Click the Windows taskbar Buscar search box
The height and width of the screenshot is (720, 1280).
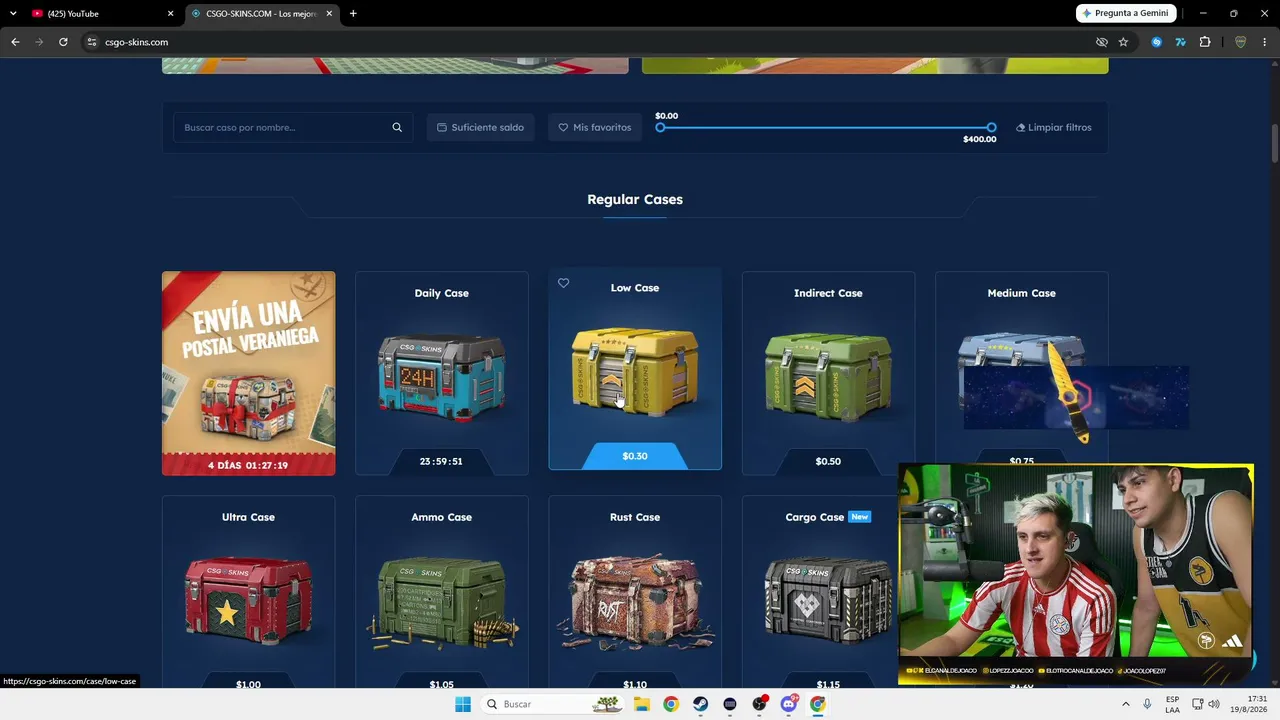551,704
